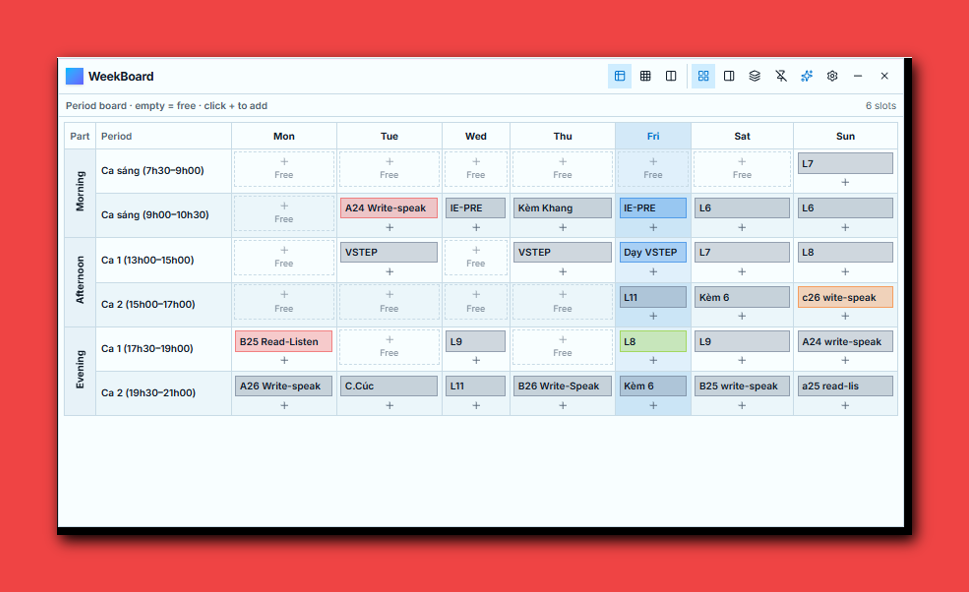The image size is (969, 592).
Task: Click the Sun column header
Action: (845, 136)
